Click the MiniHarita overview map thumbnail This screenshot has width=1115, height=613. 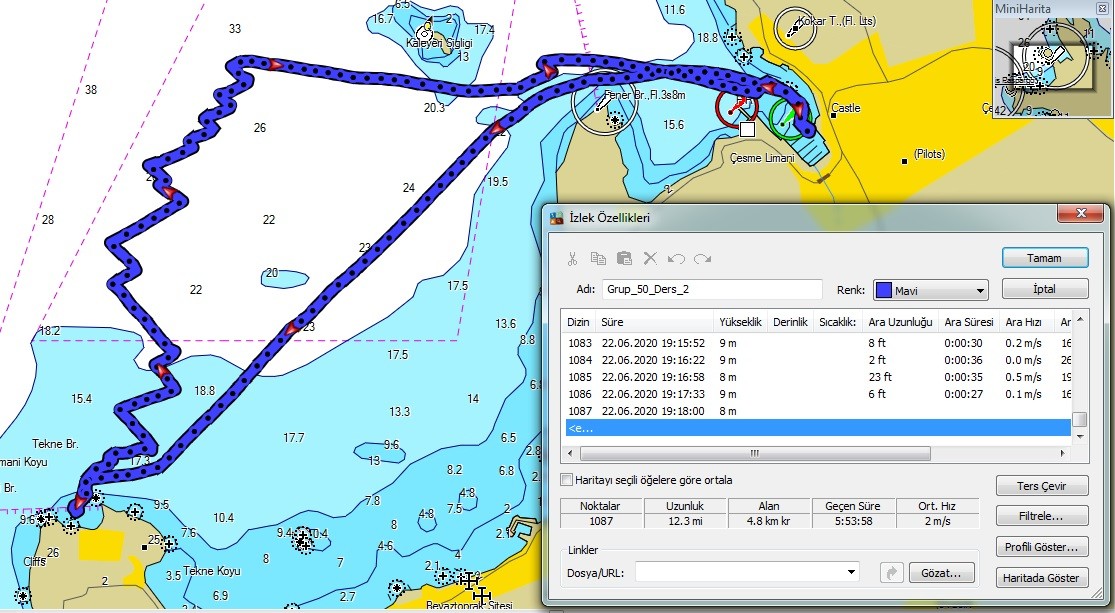pos(1053,68)
